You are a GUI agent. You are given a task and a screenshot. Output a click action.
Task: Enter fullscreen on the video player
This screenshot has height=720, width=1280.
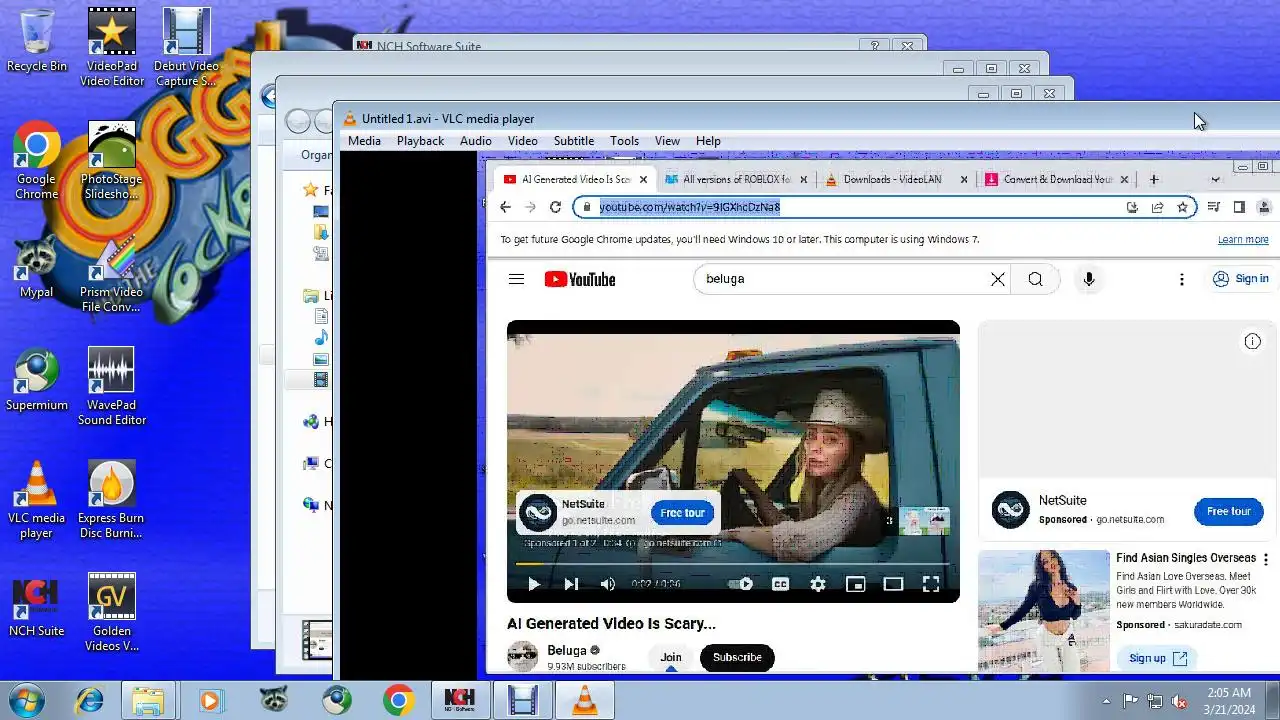point(930,584)
